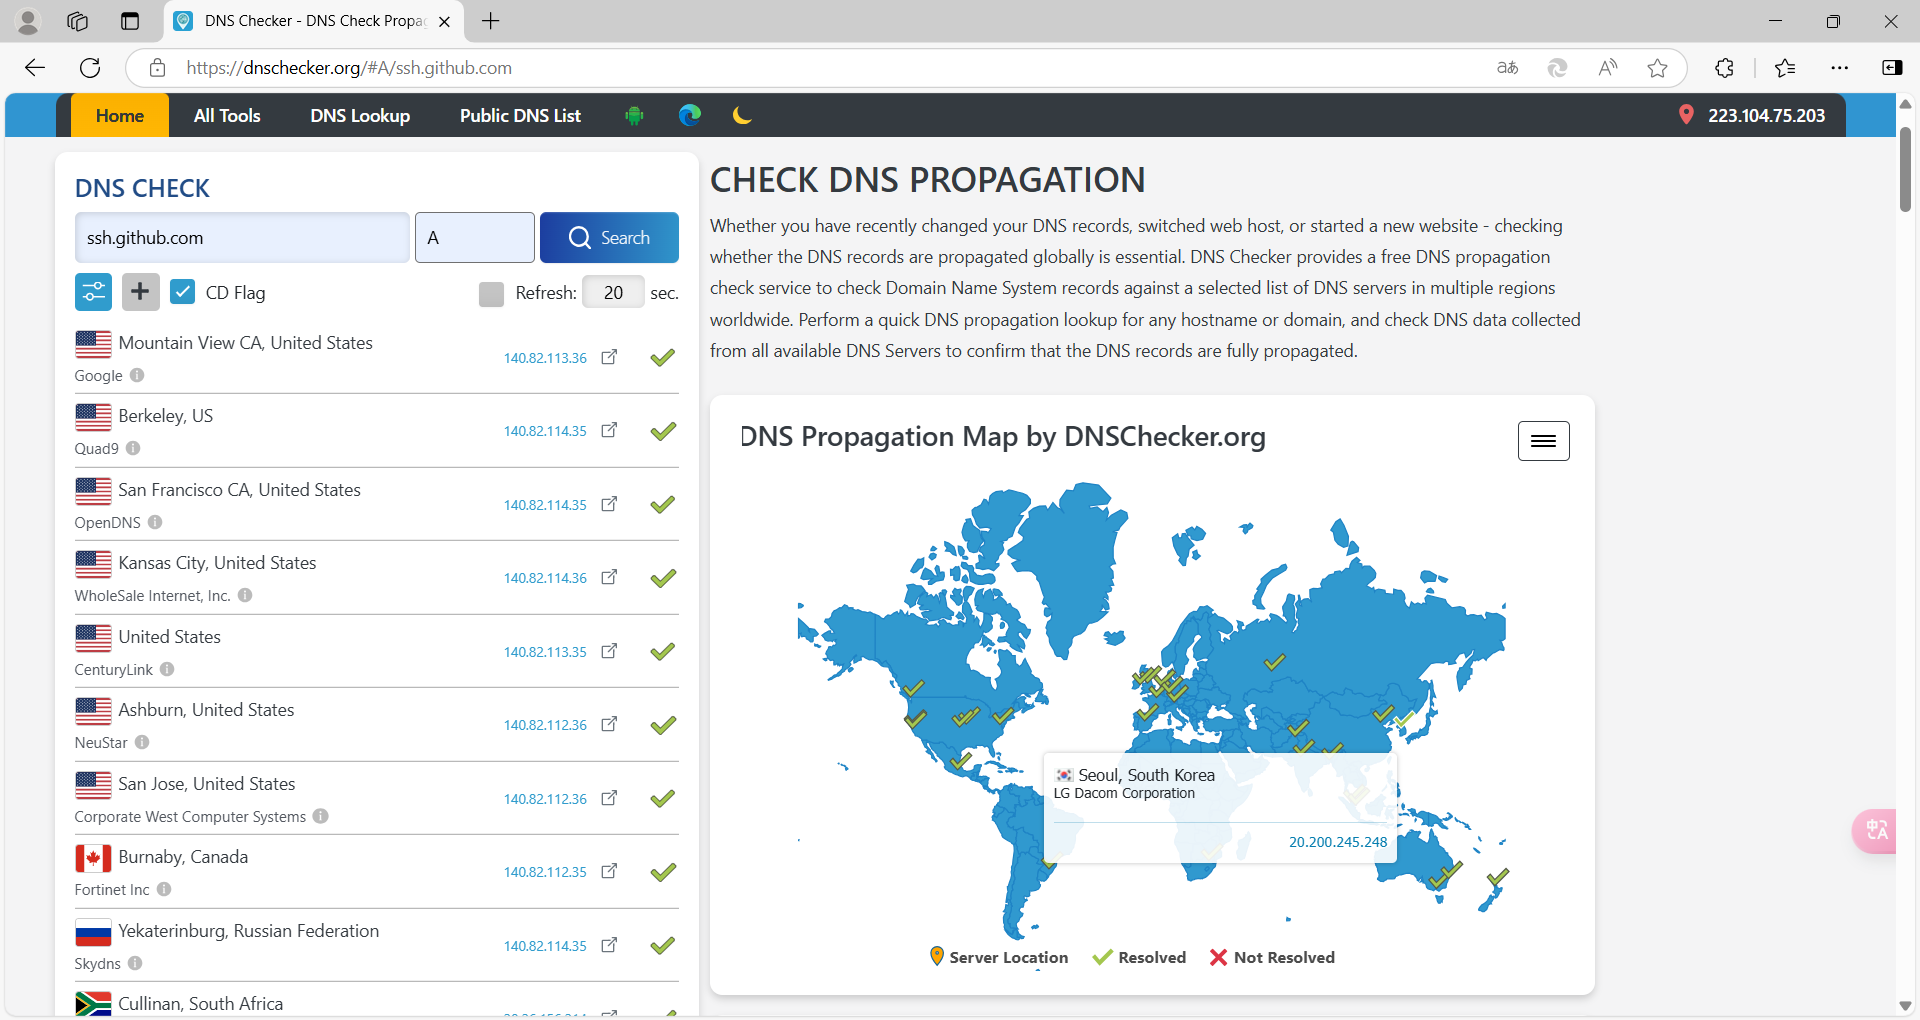Open external link for Kansas City result
The height and width of the screenshot is (1020, 1920).
(609, 577)
